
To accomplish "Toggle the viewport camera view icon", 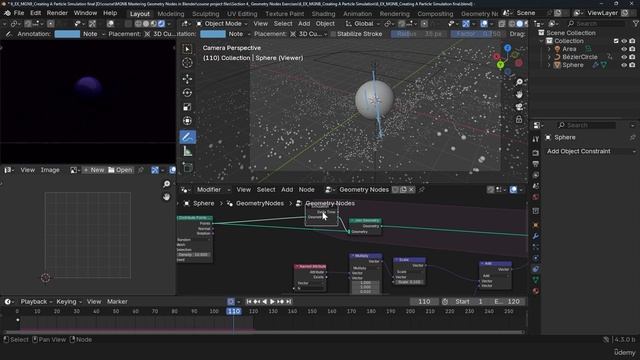I will 519,107.
